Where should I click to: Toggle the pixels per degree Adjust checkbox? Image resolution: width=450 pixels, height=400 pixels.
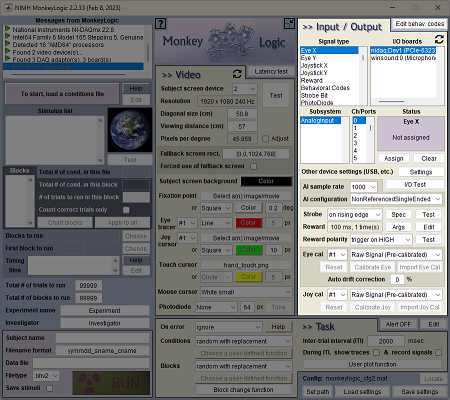(x=265, y=139)
